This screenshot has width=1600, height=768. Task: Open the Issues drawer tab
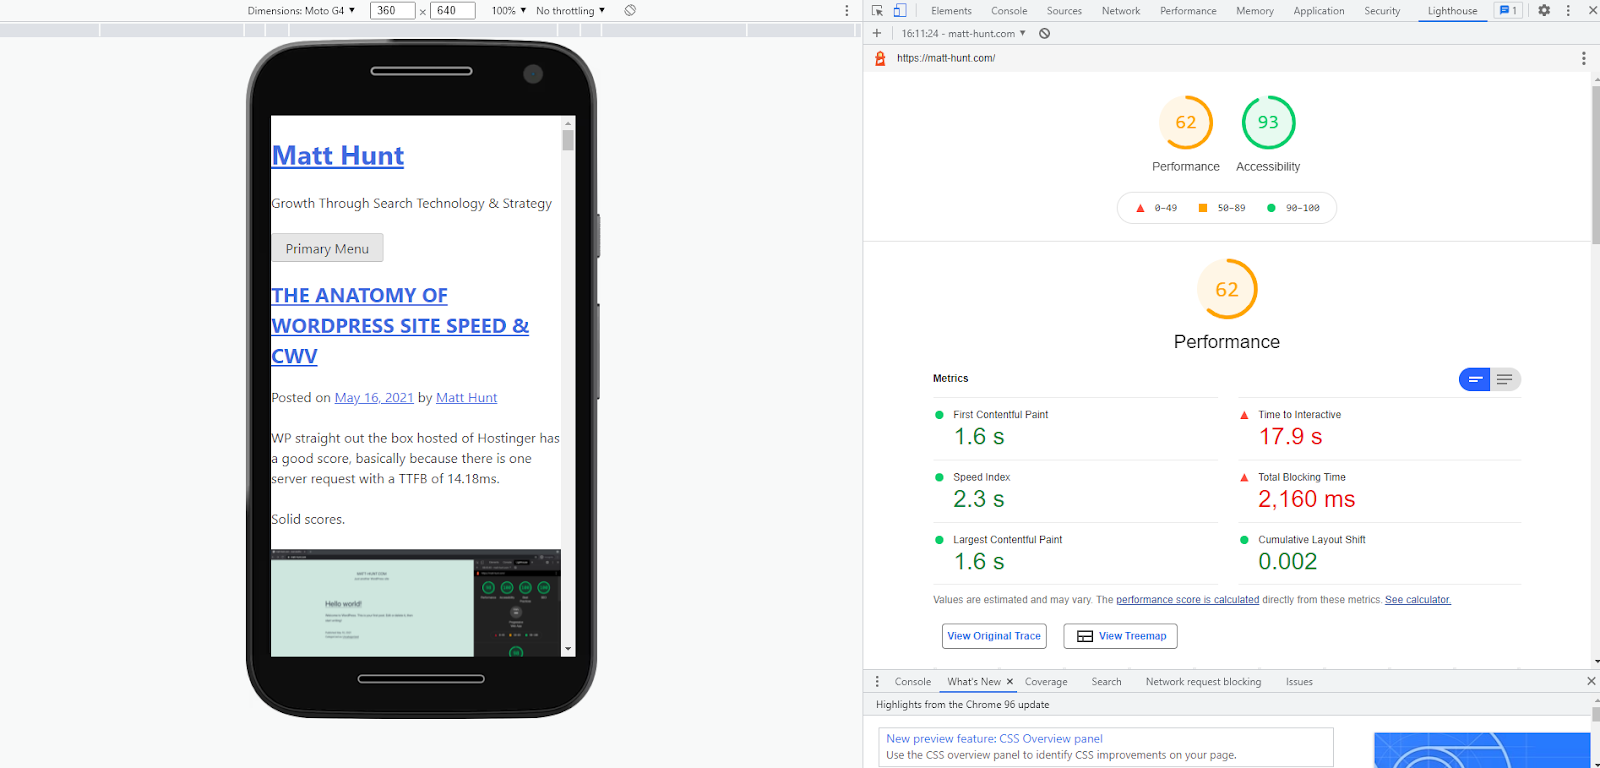coord(1299,681)
